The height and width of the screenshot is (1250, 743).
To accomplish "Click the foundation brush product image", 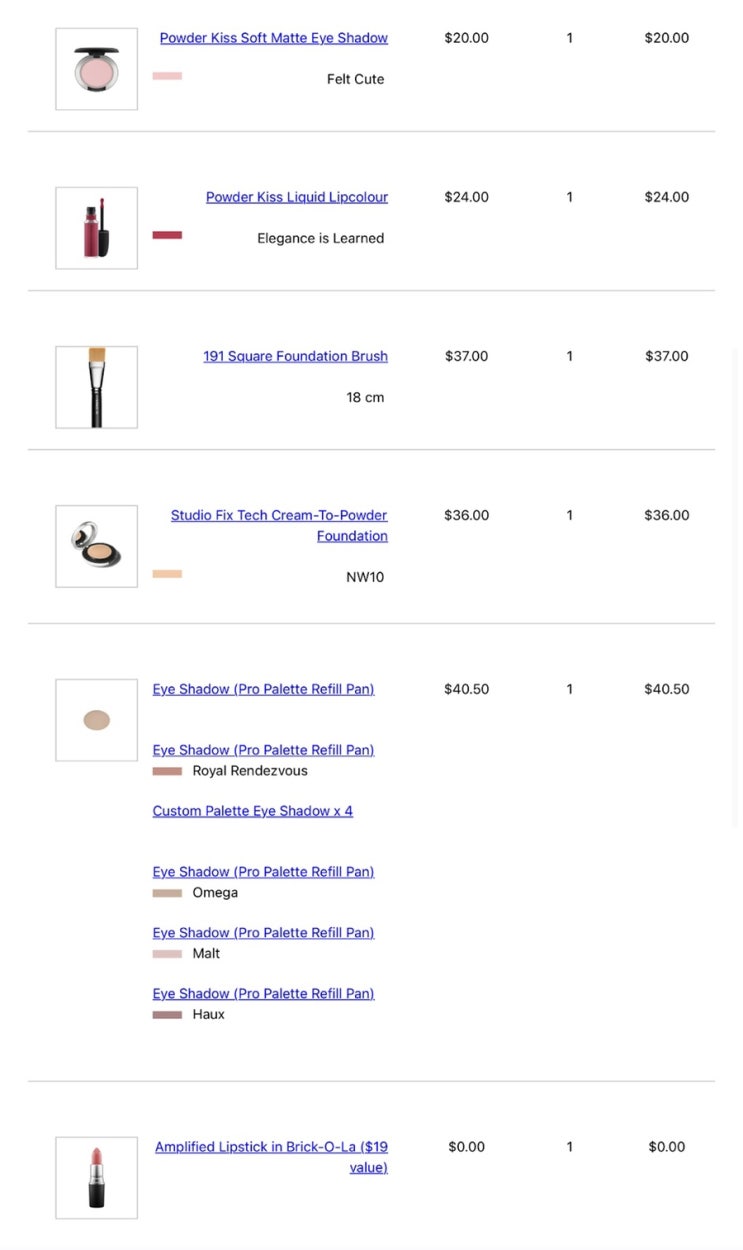I will click(96, 387).
